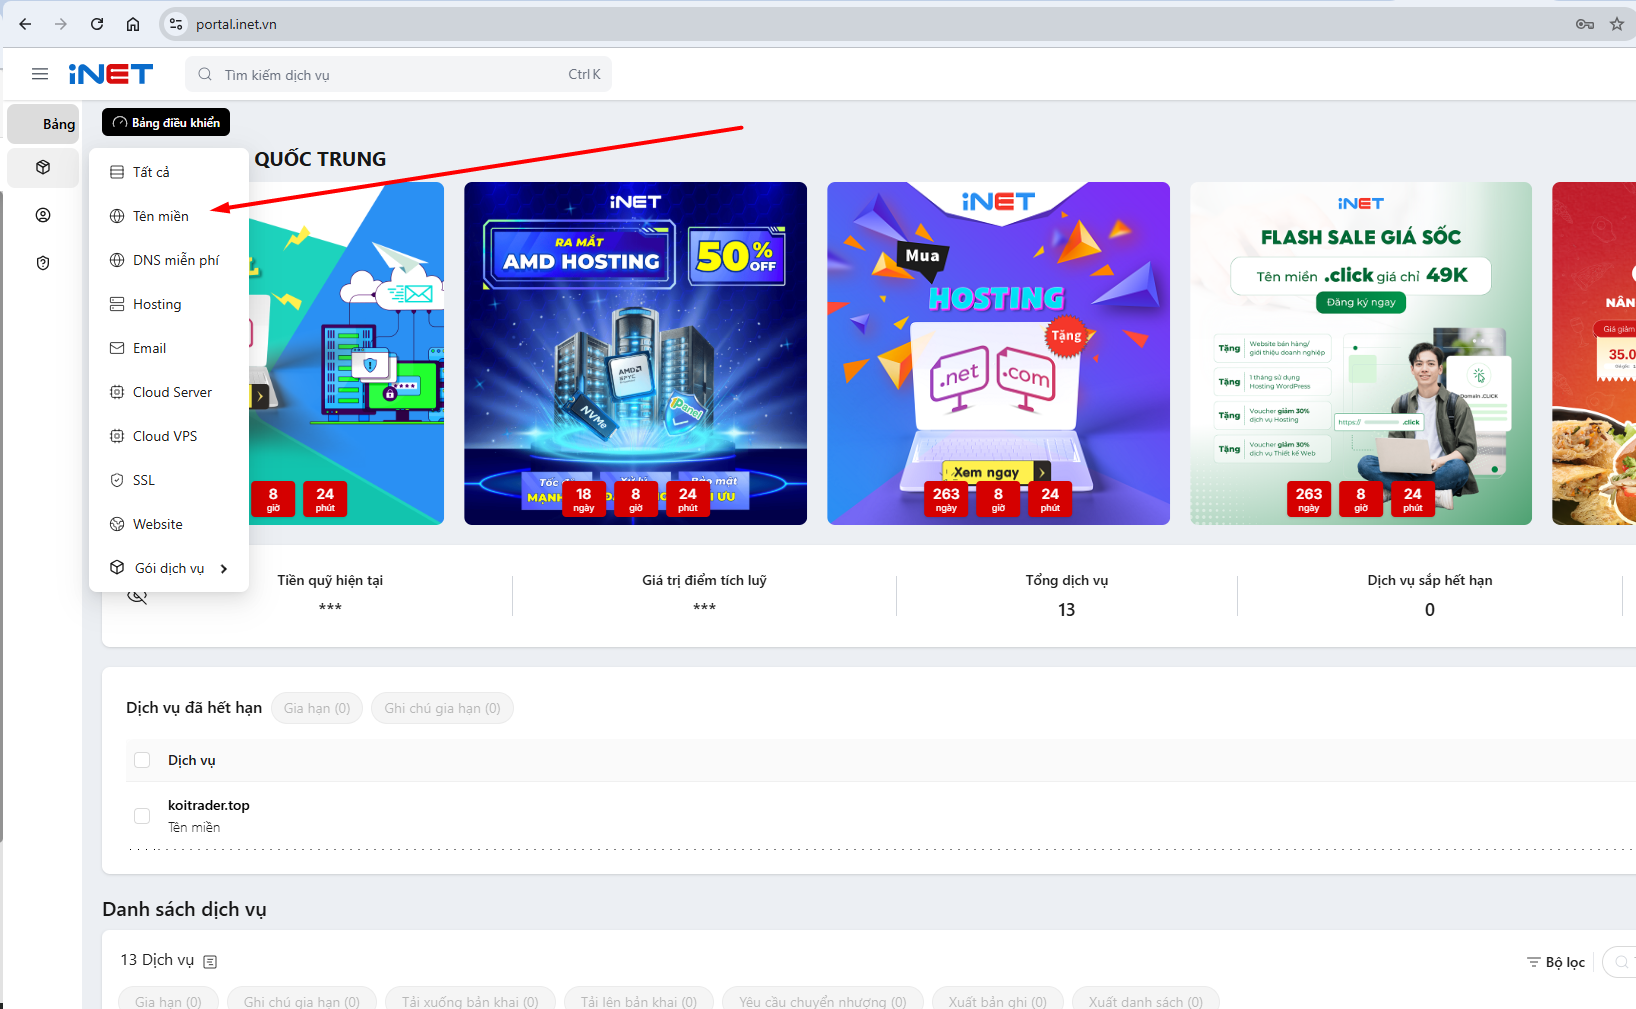Screen dimensions: 1636x1009
Task: Open Tên miền from the services menu
Action: click(x=160, y=215)
